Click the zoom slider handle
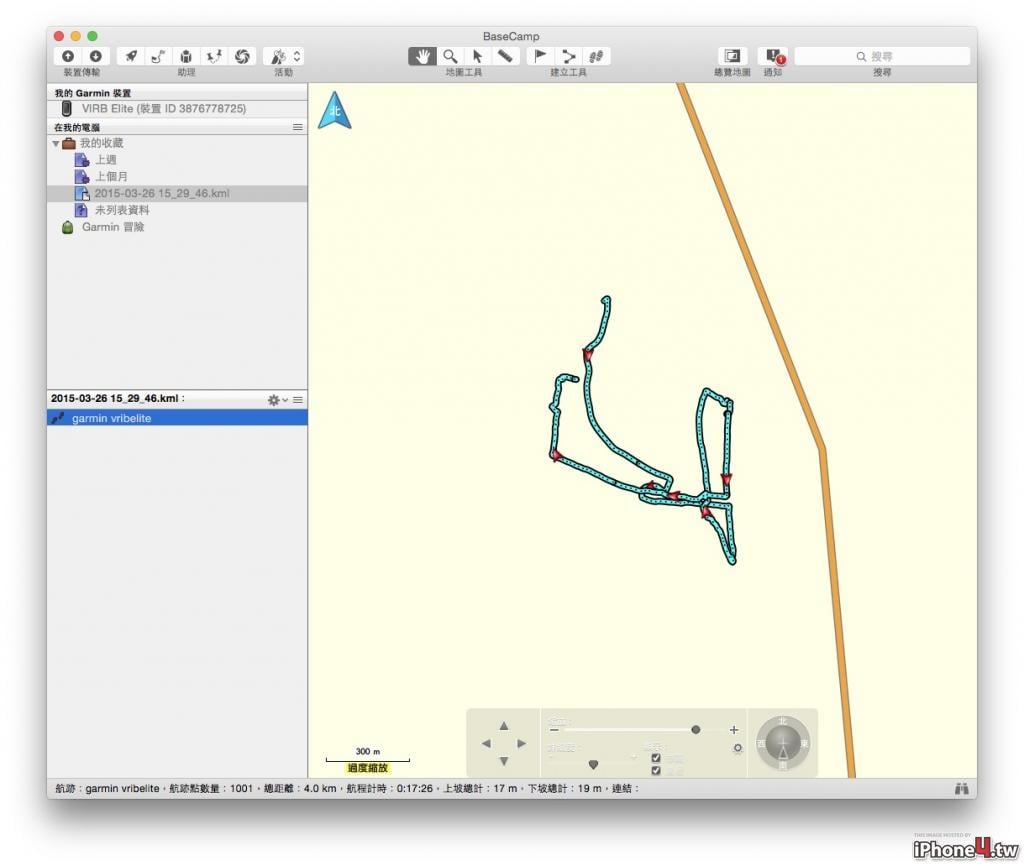This screenshot has height=866, width=1024. 696,730
